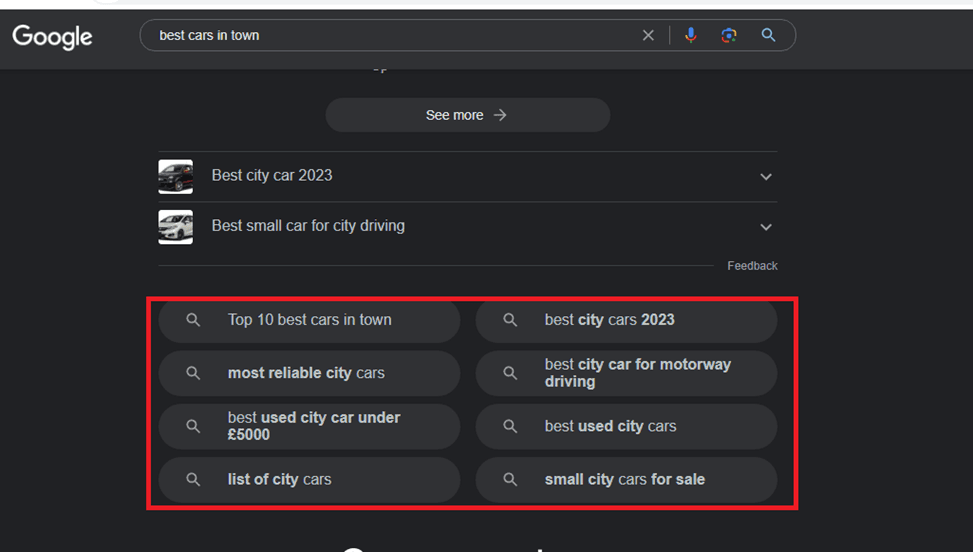Screen dimensions: 973x552
Task: Click the 'See more' button
Action: 467,115
